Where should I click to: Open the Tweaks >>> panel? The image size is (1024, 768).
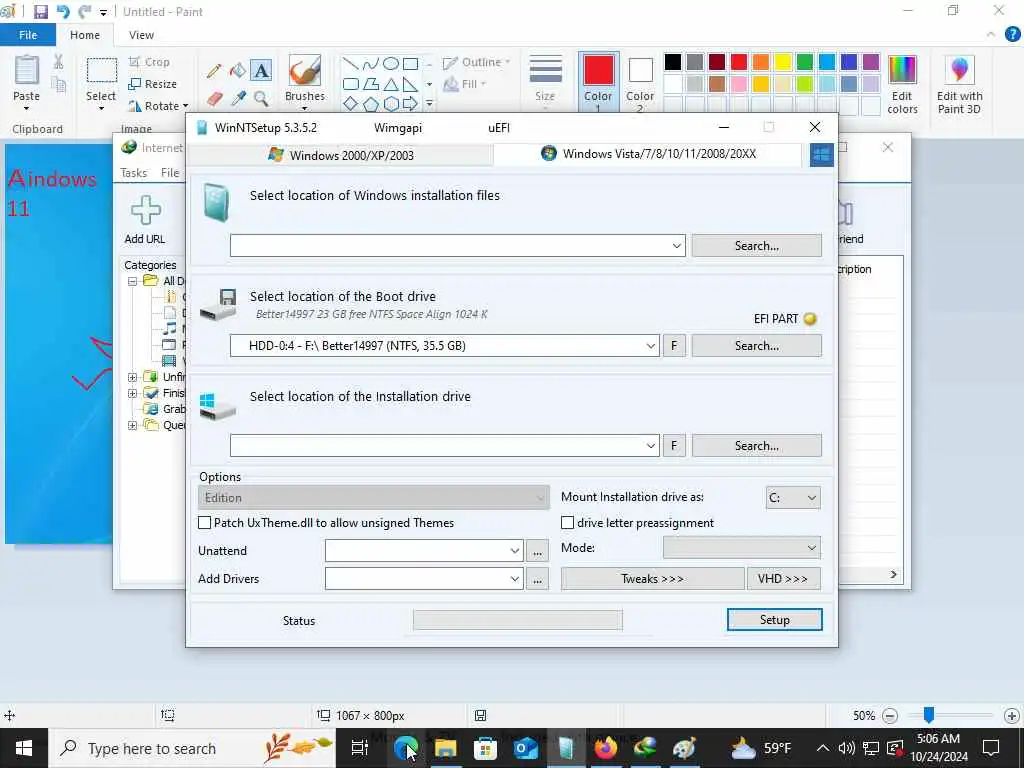pyautogui.click(x=652, y=579)
